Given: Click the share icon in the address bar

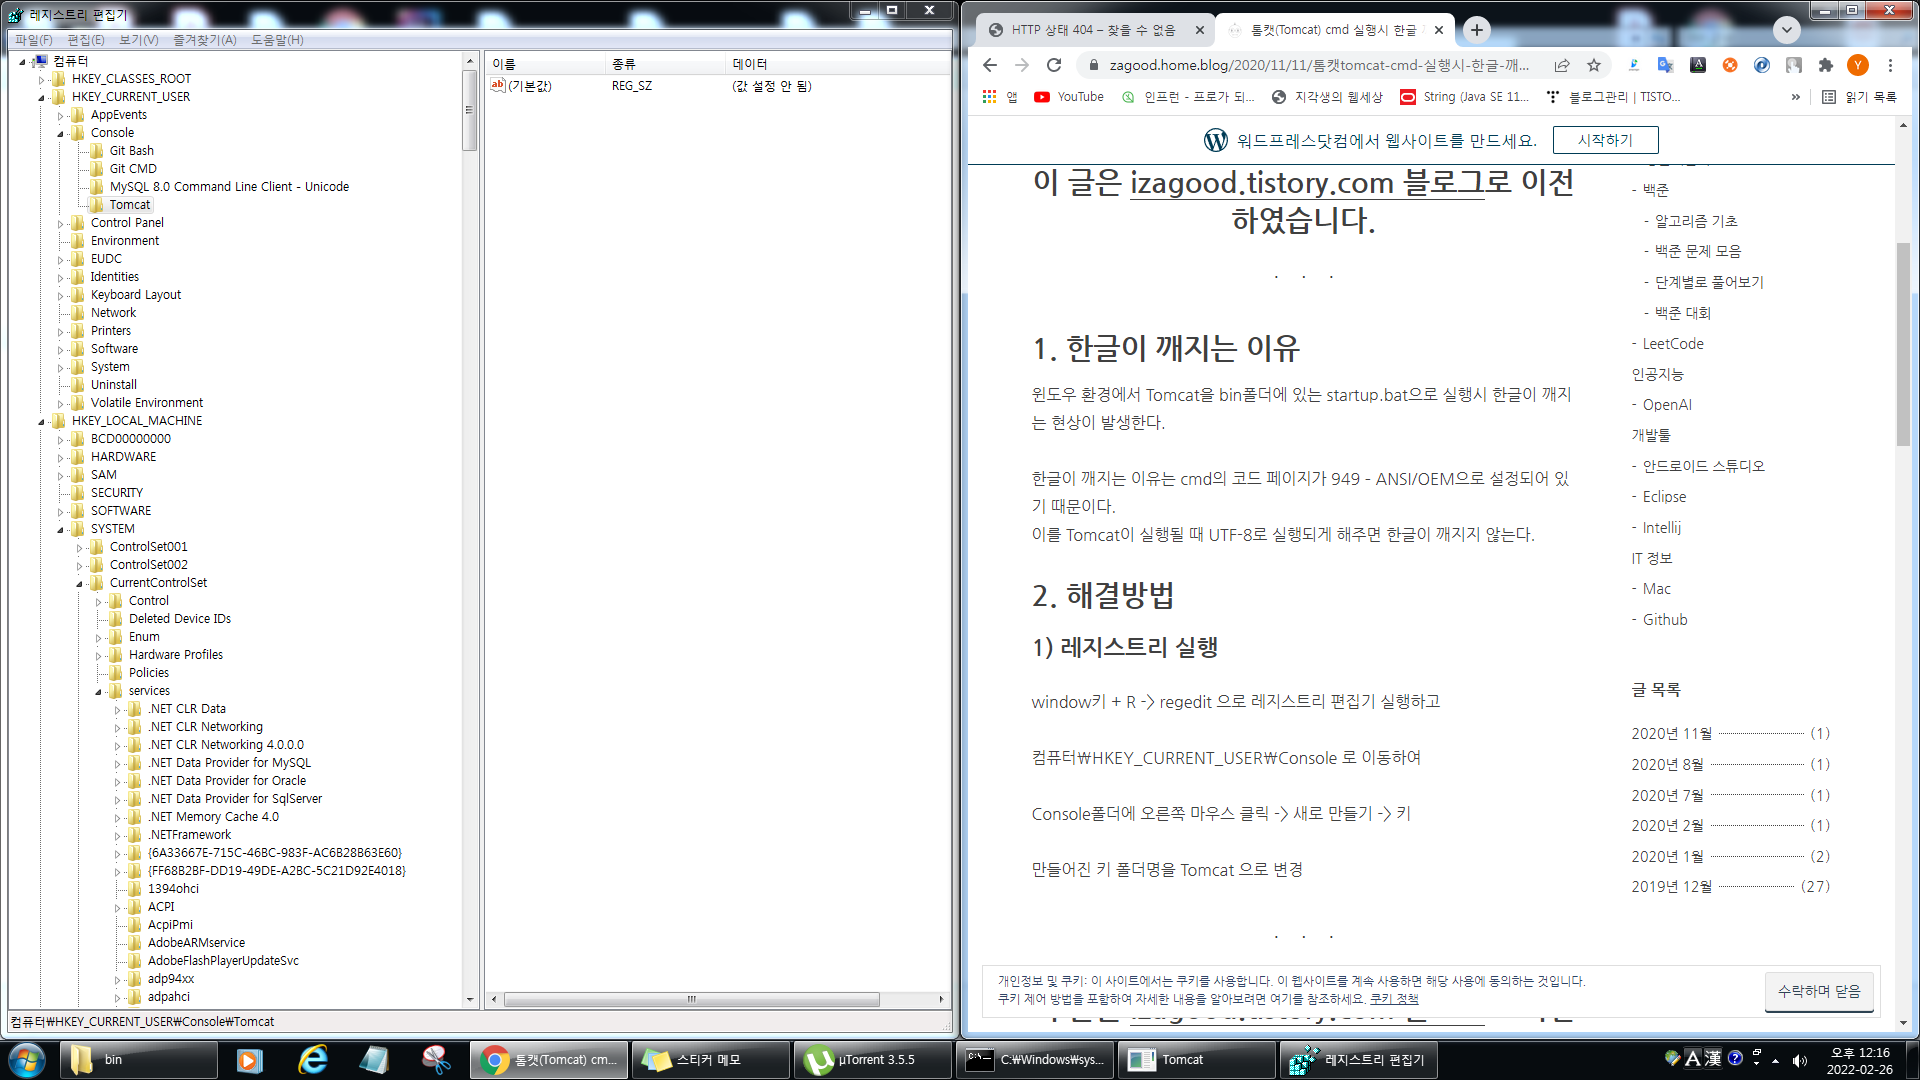Looking at the screenshot, I should (1562, 65).
